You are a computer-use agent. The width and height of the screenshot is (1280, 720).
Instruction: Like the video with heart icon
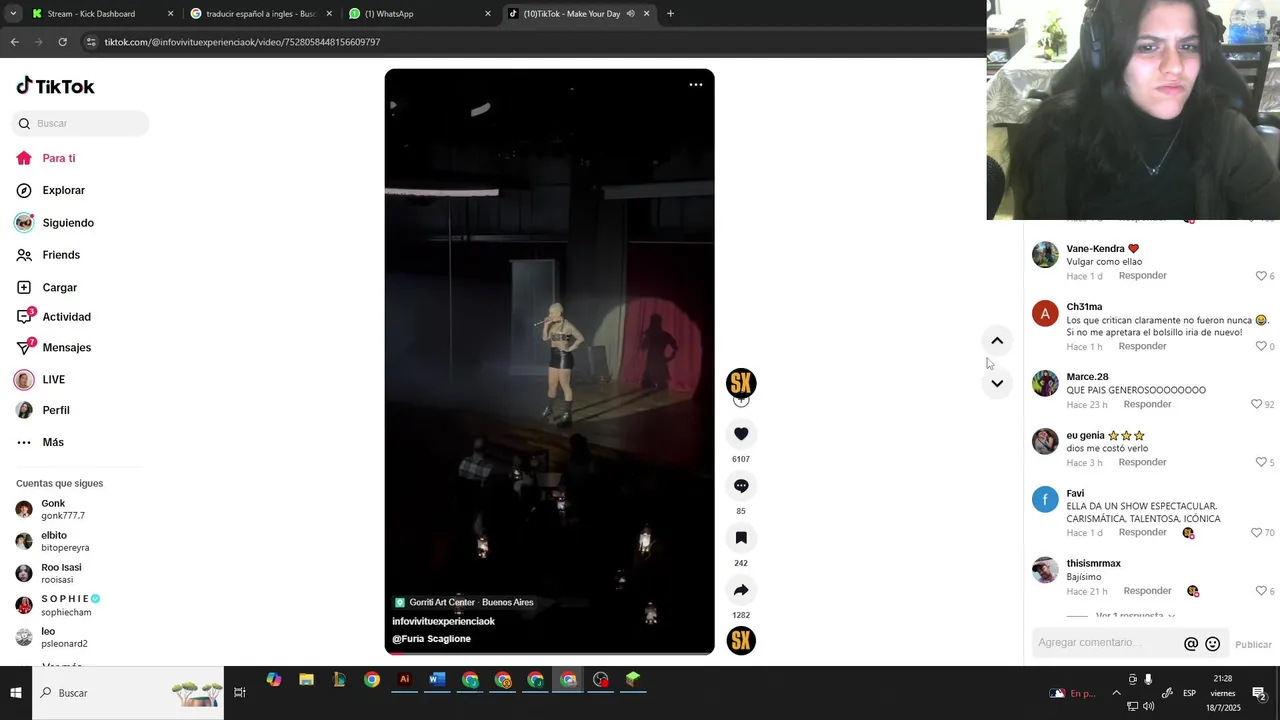click(741, 434)
